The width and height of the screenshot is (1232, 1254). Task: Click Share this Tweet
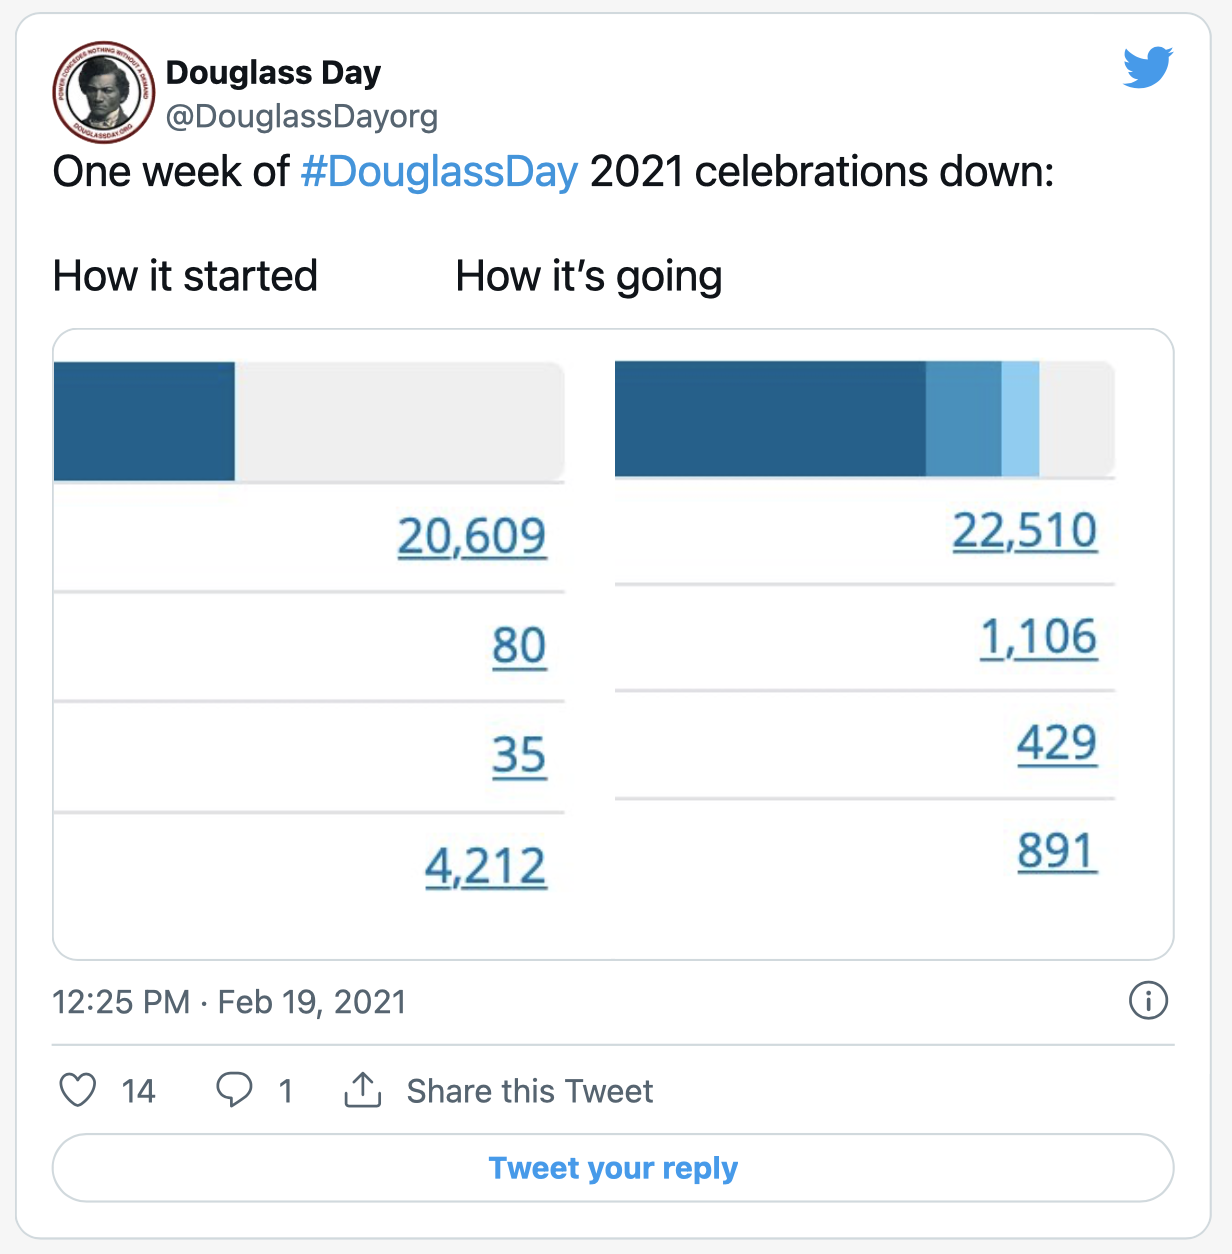click(x=530, y=1091)
